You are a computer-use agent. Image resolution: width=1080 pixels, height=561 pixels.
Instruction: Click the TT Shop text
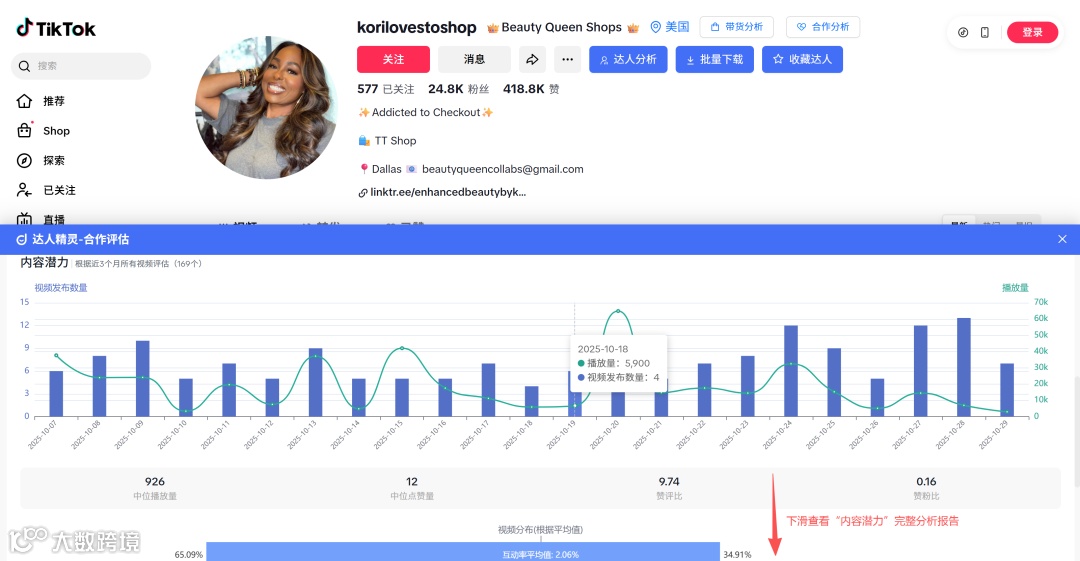395,141
